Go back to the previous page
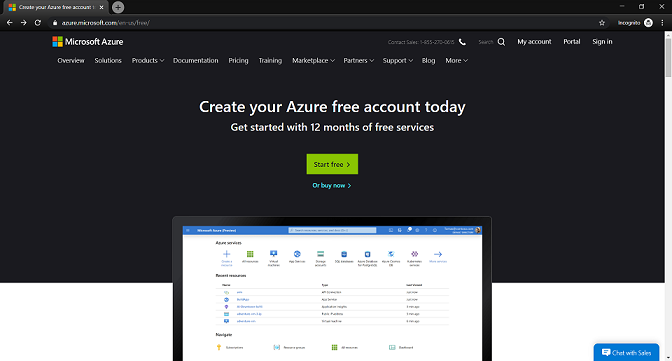 tap(9, 23)
